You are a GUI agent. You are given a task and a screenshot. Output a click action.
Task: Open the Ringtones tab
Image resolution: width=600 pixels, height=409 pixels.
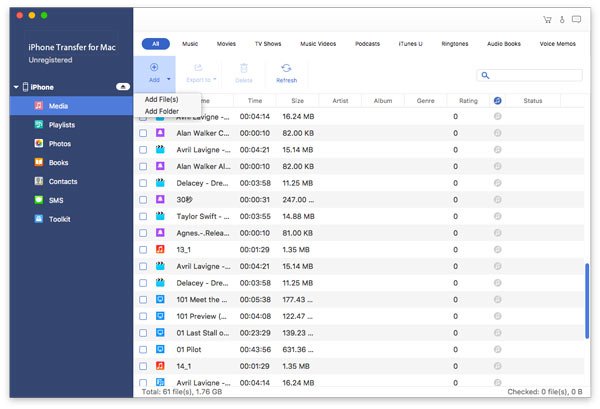point(455,44)
